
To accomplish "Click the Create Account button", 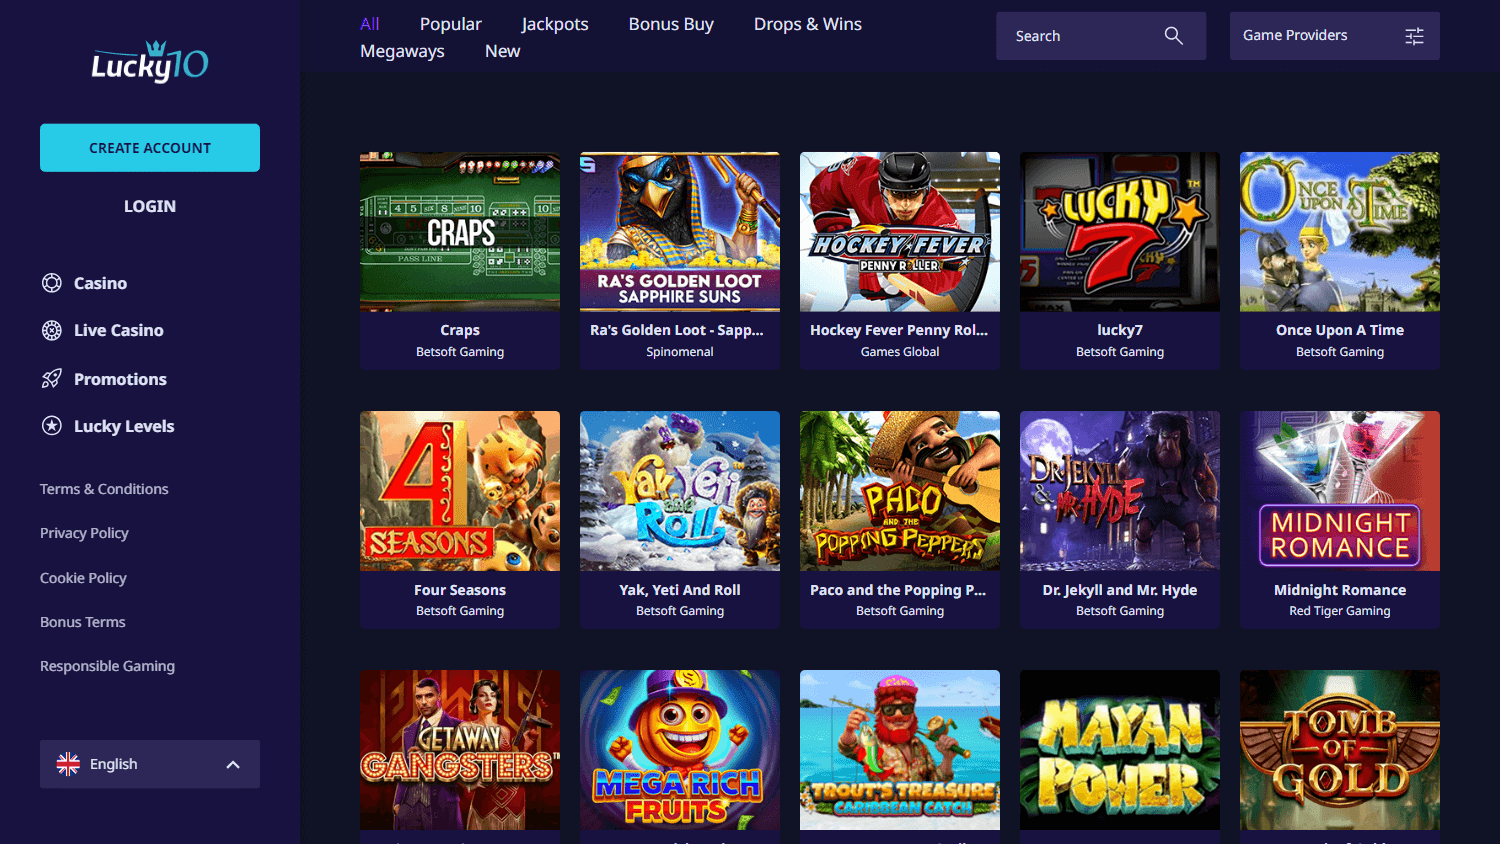I will [150, 148].
